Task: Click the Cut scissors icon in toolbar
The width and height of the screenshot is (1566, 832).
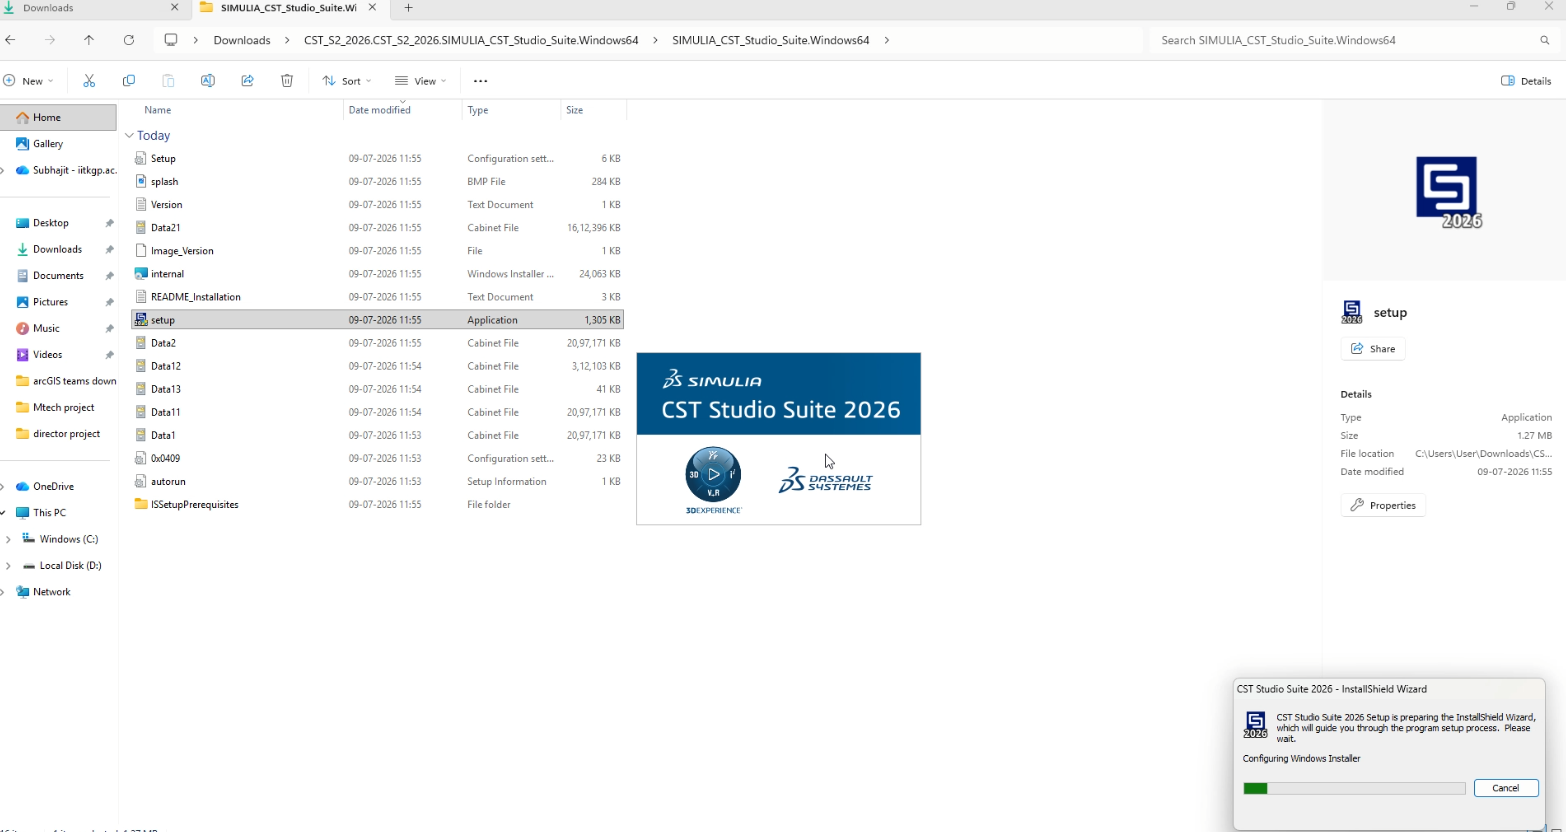Action: 89,81
